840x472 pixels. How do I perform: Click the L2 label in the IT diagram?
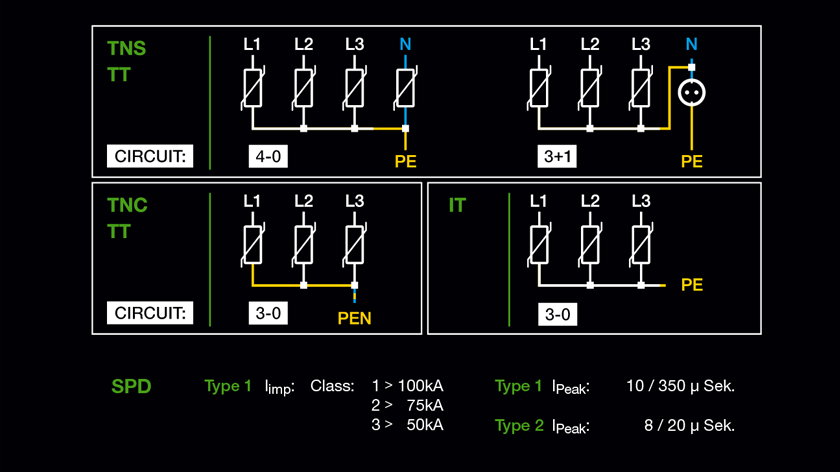pos(590,201)
